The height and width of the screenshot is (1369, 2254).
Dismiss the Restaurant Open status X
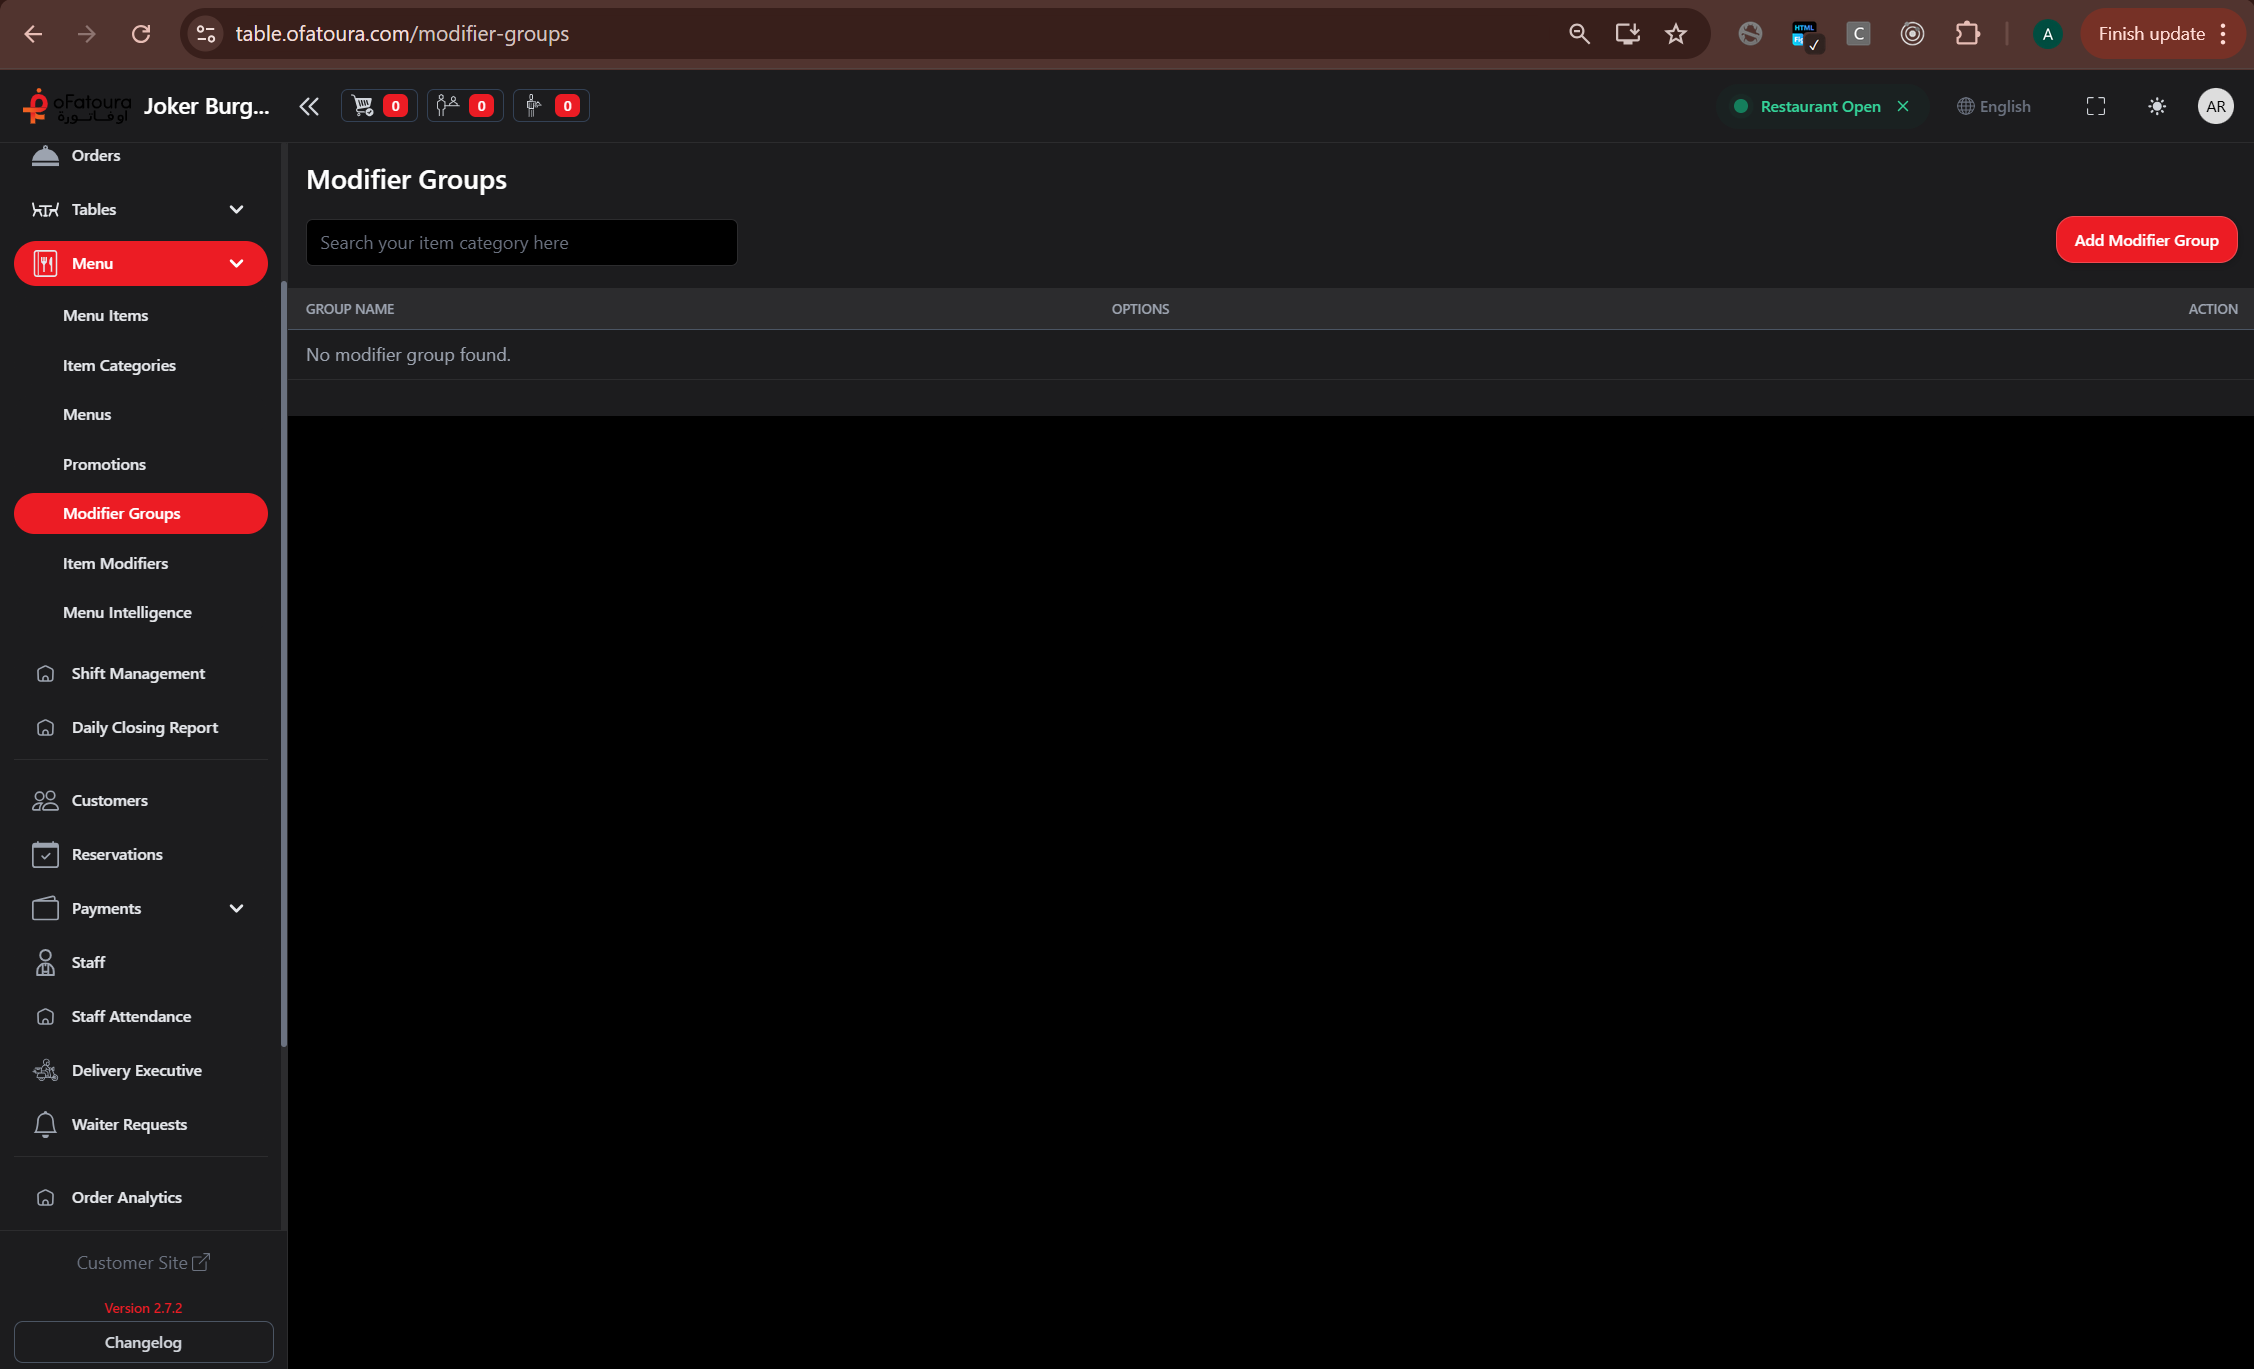point(1903,106)
